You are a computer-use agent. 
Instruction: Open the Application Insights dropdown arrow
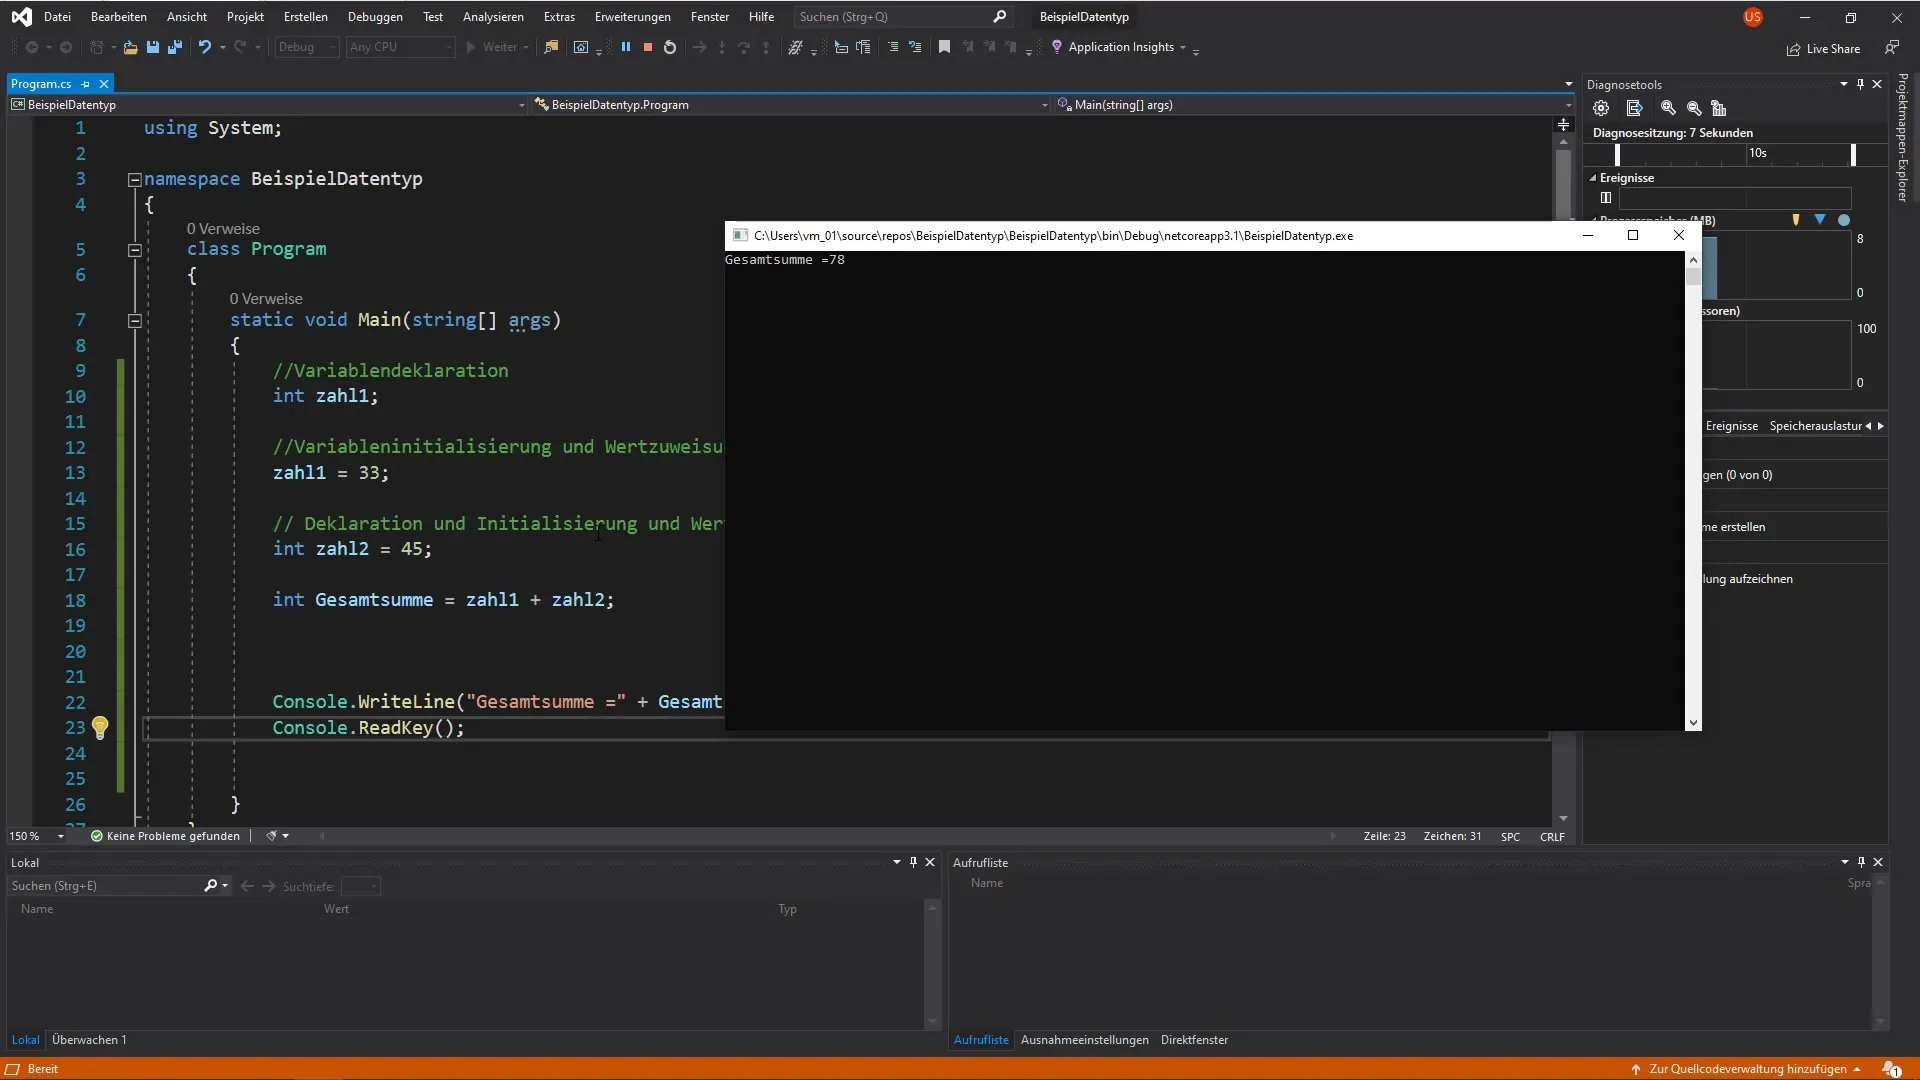point(1183,48)
